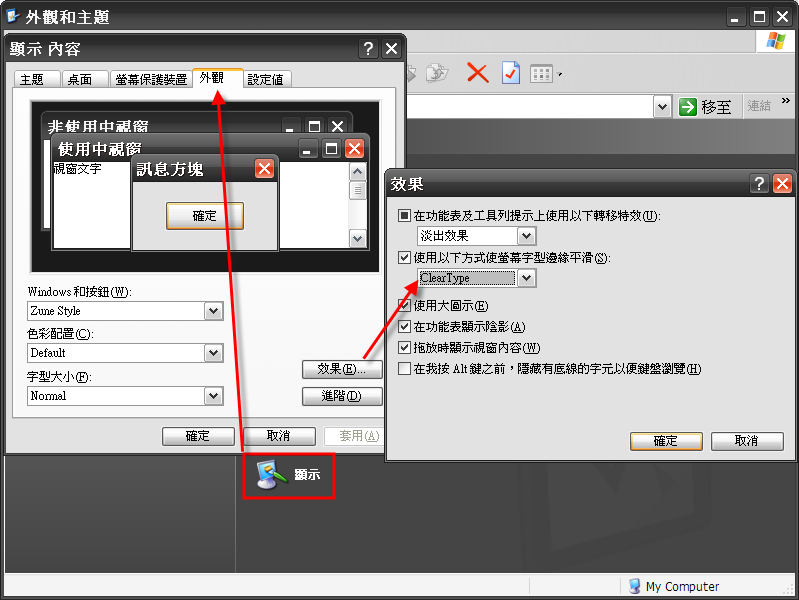The width and height of the screenshot is (799, 600).
Task: Click the properties checkmark document icon
Action: [x=511, y=73]
